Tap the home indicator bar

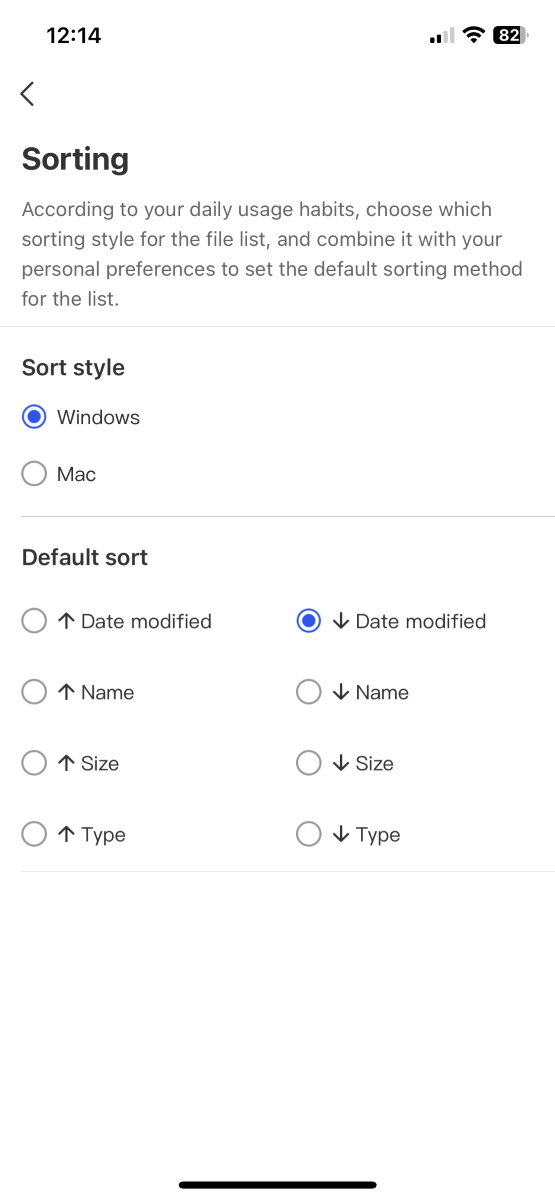[277, 1185]
